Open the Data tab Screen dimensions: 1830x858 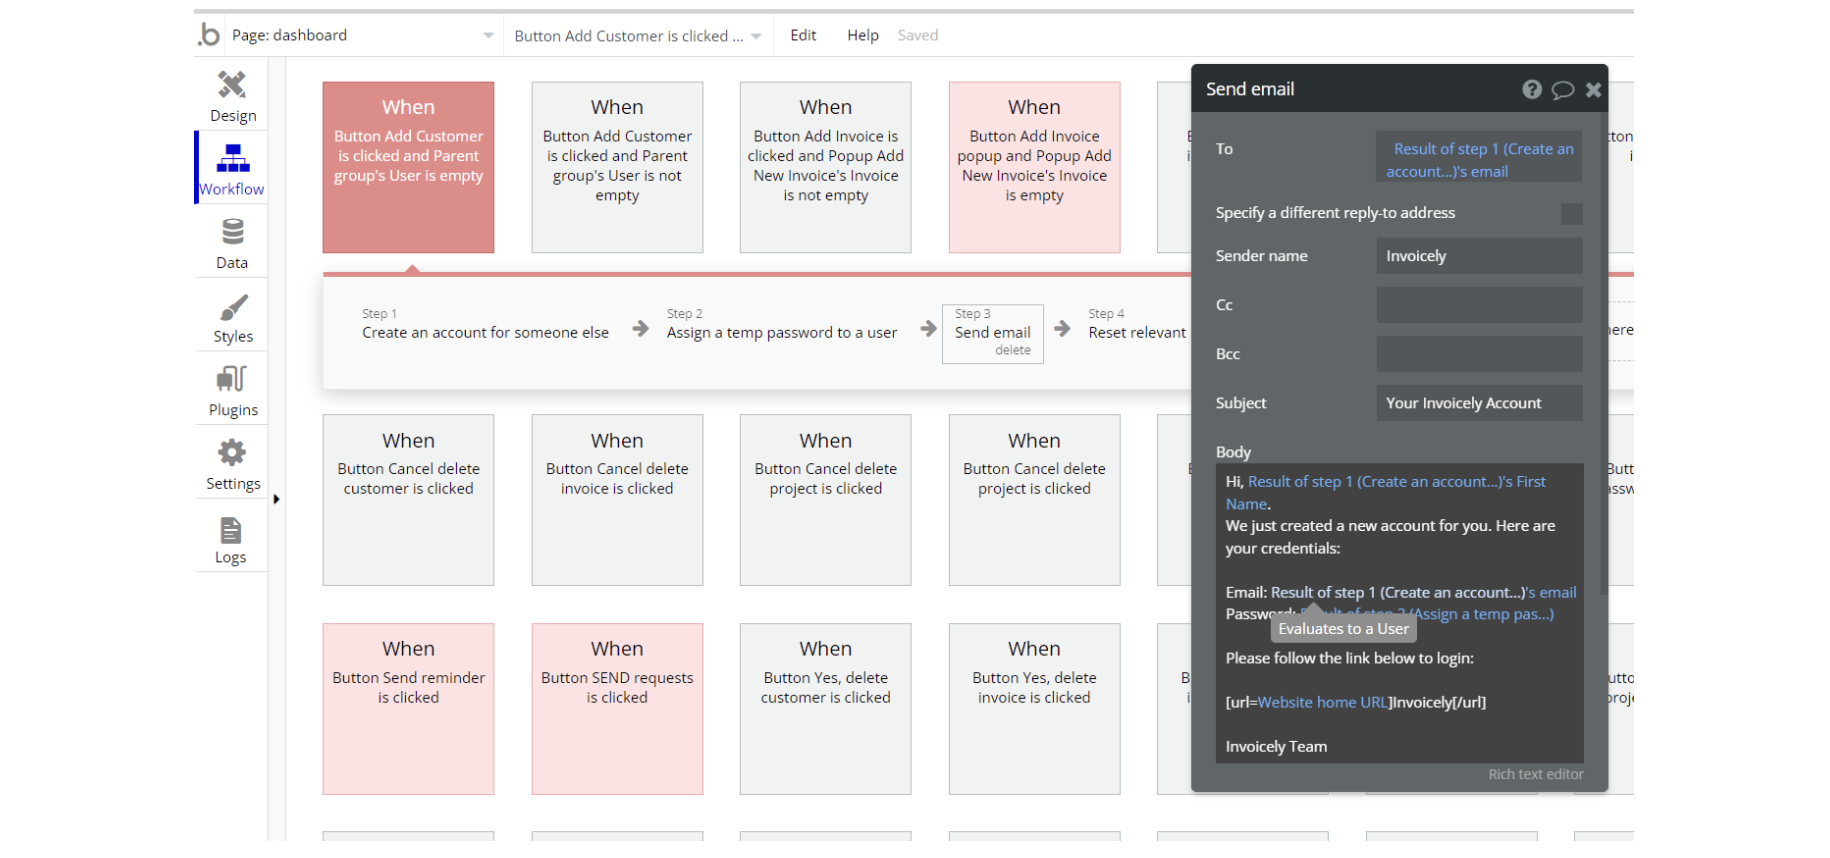click(232, 243)
